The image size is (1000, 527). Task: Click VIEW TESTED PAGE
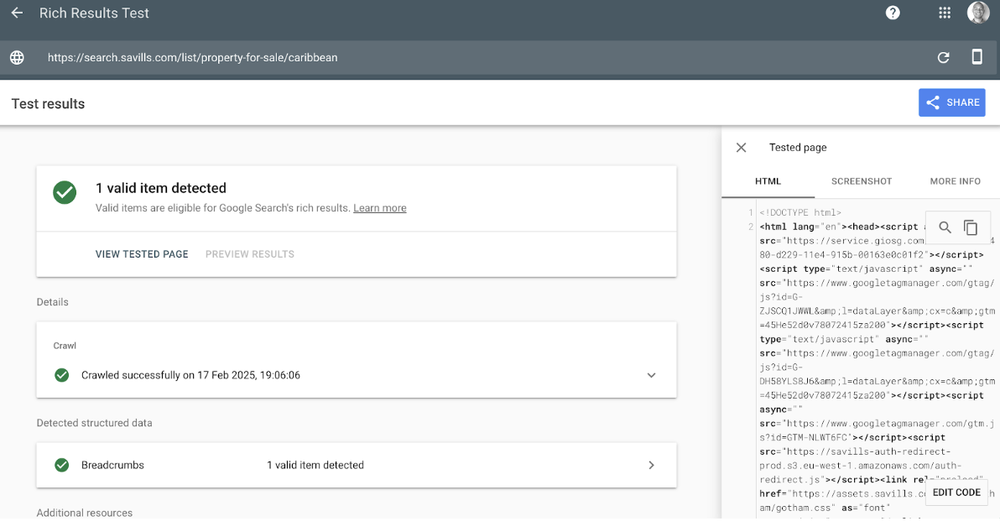pyautogui.click(x=142, y=254)
